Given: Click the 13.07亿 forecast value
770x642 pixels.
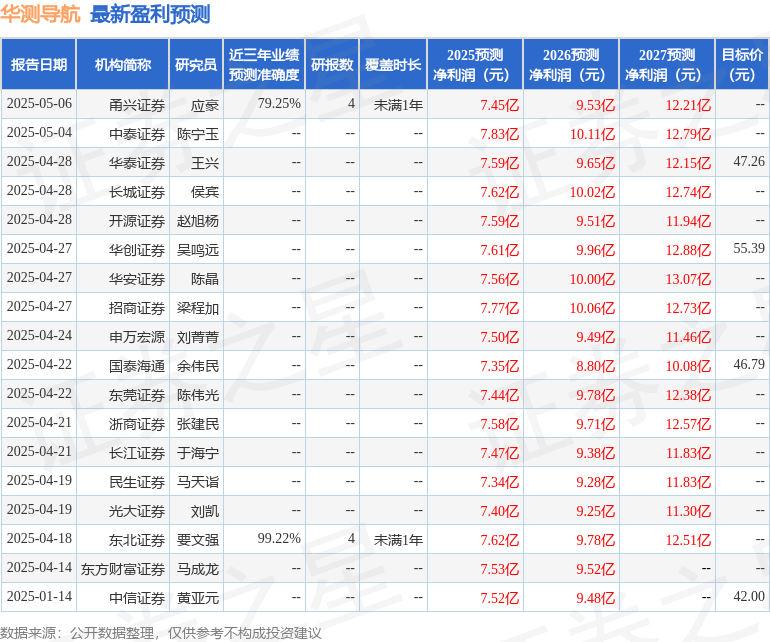Looking at the screenshot, I should click(688, 279).
